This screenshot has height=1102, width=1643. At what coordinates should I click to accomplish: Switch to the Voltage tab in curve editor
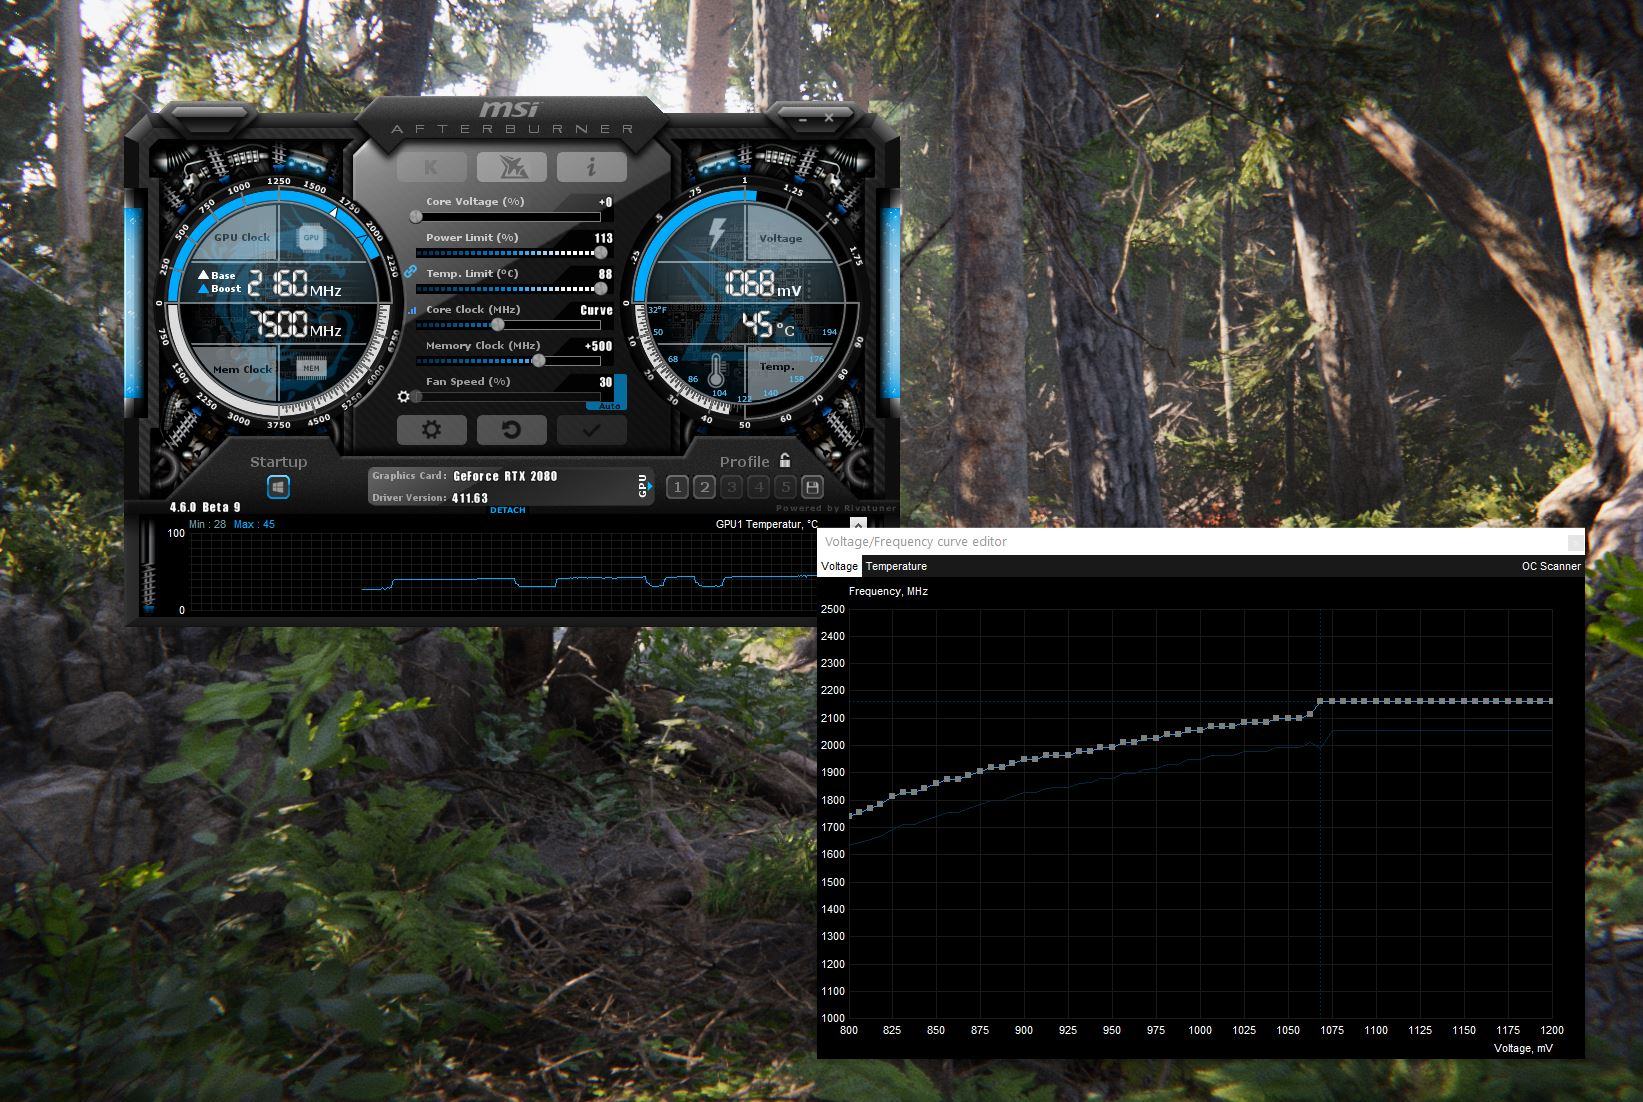[x=839, y=566]
